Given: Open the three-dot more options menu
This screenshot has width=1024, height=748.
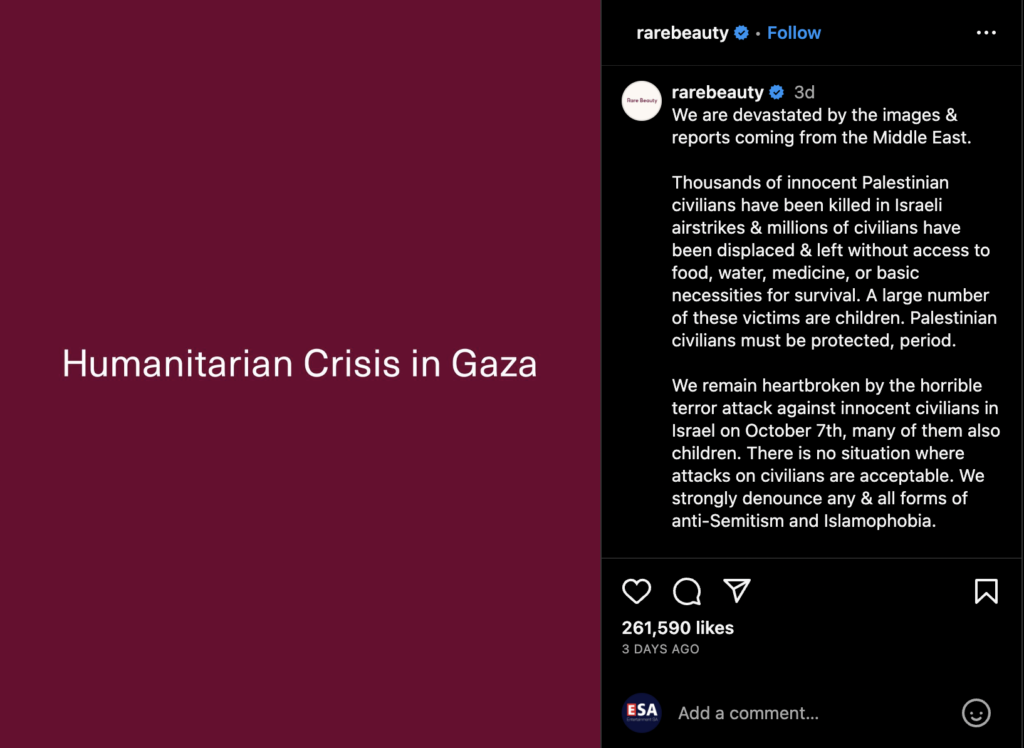Looking at the screenshot, I should [985, 33].
